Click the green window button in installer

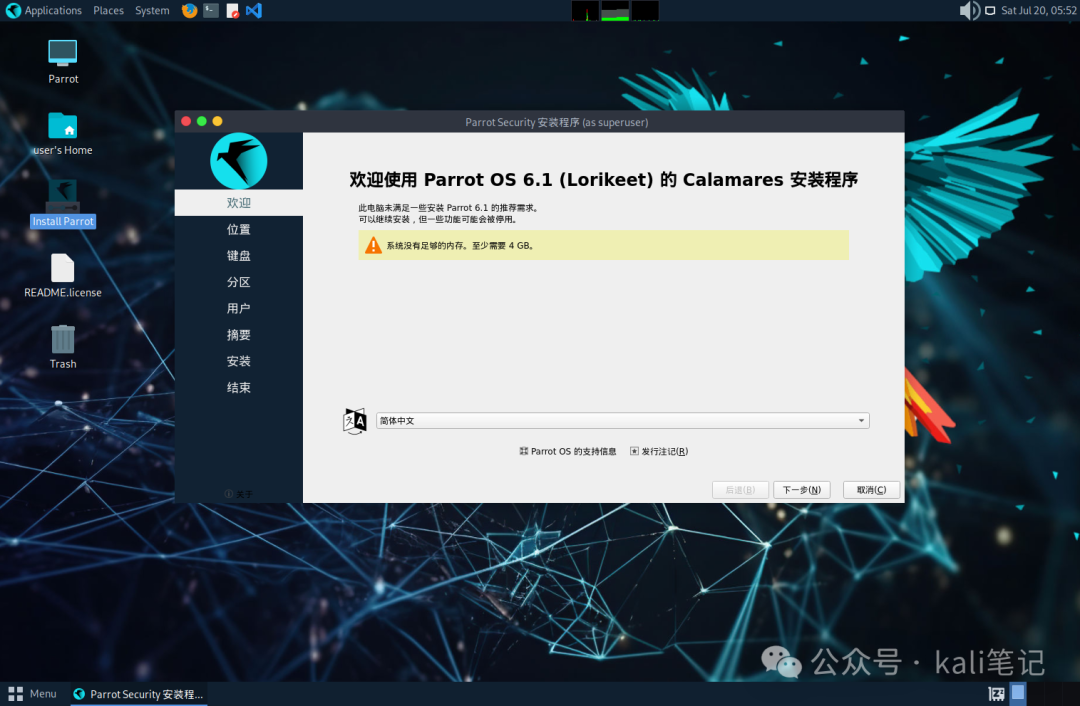202,121
